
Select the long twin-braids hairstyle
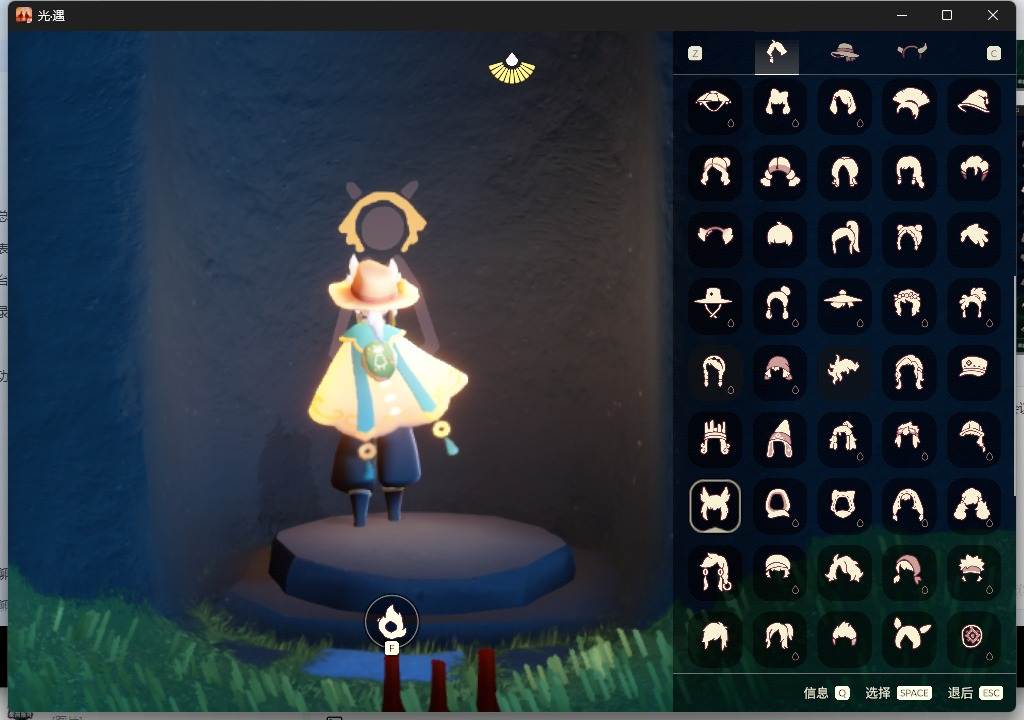pos(714,372)
